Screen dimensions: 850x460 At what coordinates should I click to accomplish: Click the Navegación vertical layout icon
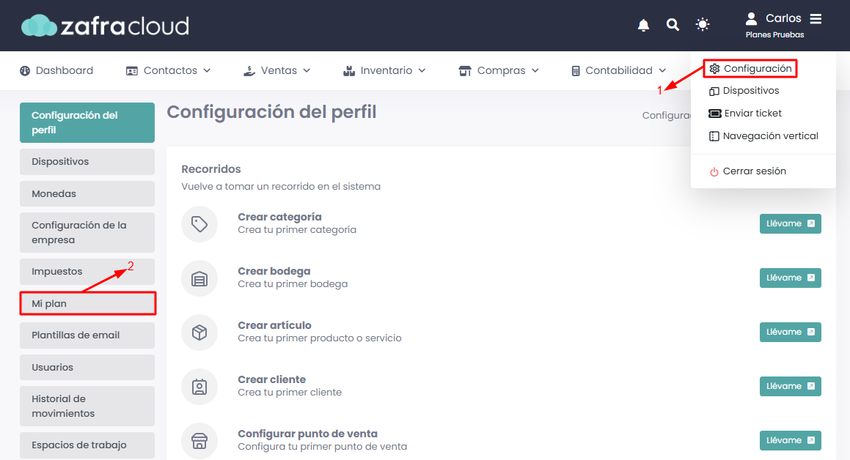[x=714, y=136]
